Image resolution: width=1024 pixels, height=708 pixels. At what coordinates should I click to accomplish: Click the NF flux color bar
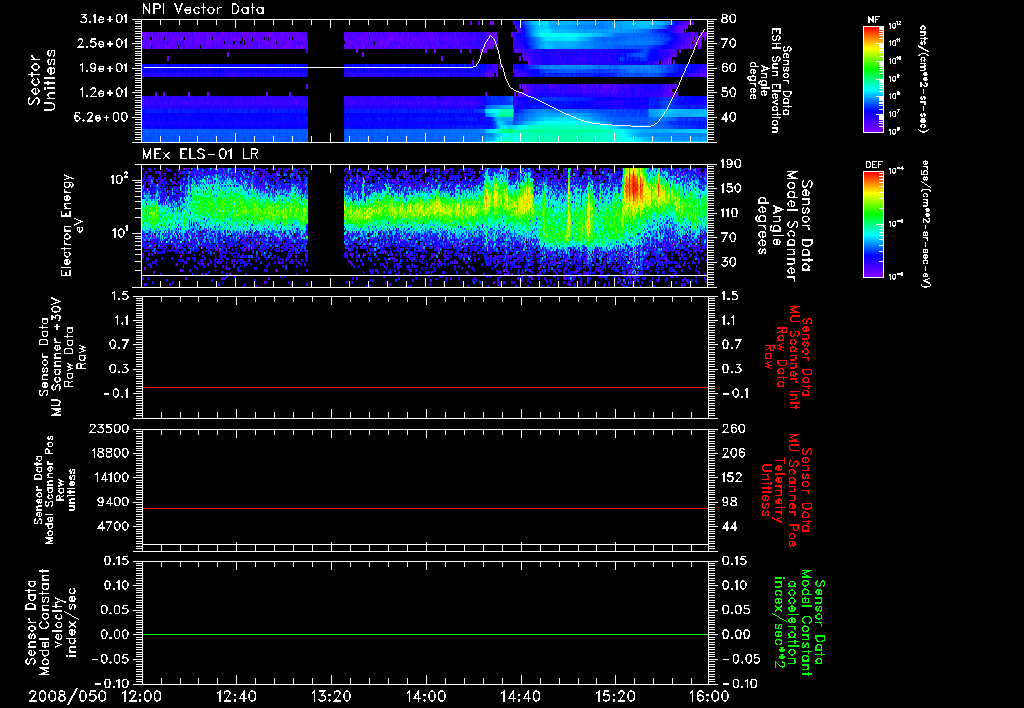click(x=873, y=78)
